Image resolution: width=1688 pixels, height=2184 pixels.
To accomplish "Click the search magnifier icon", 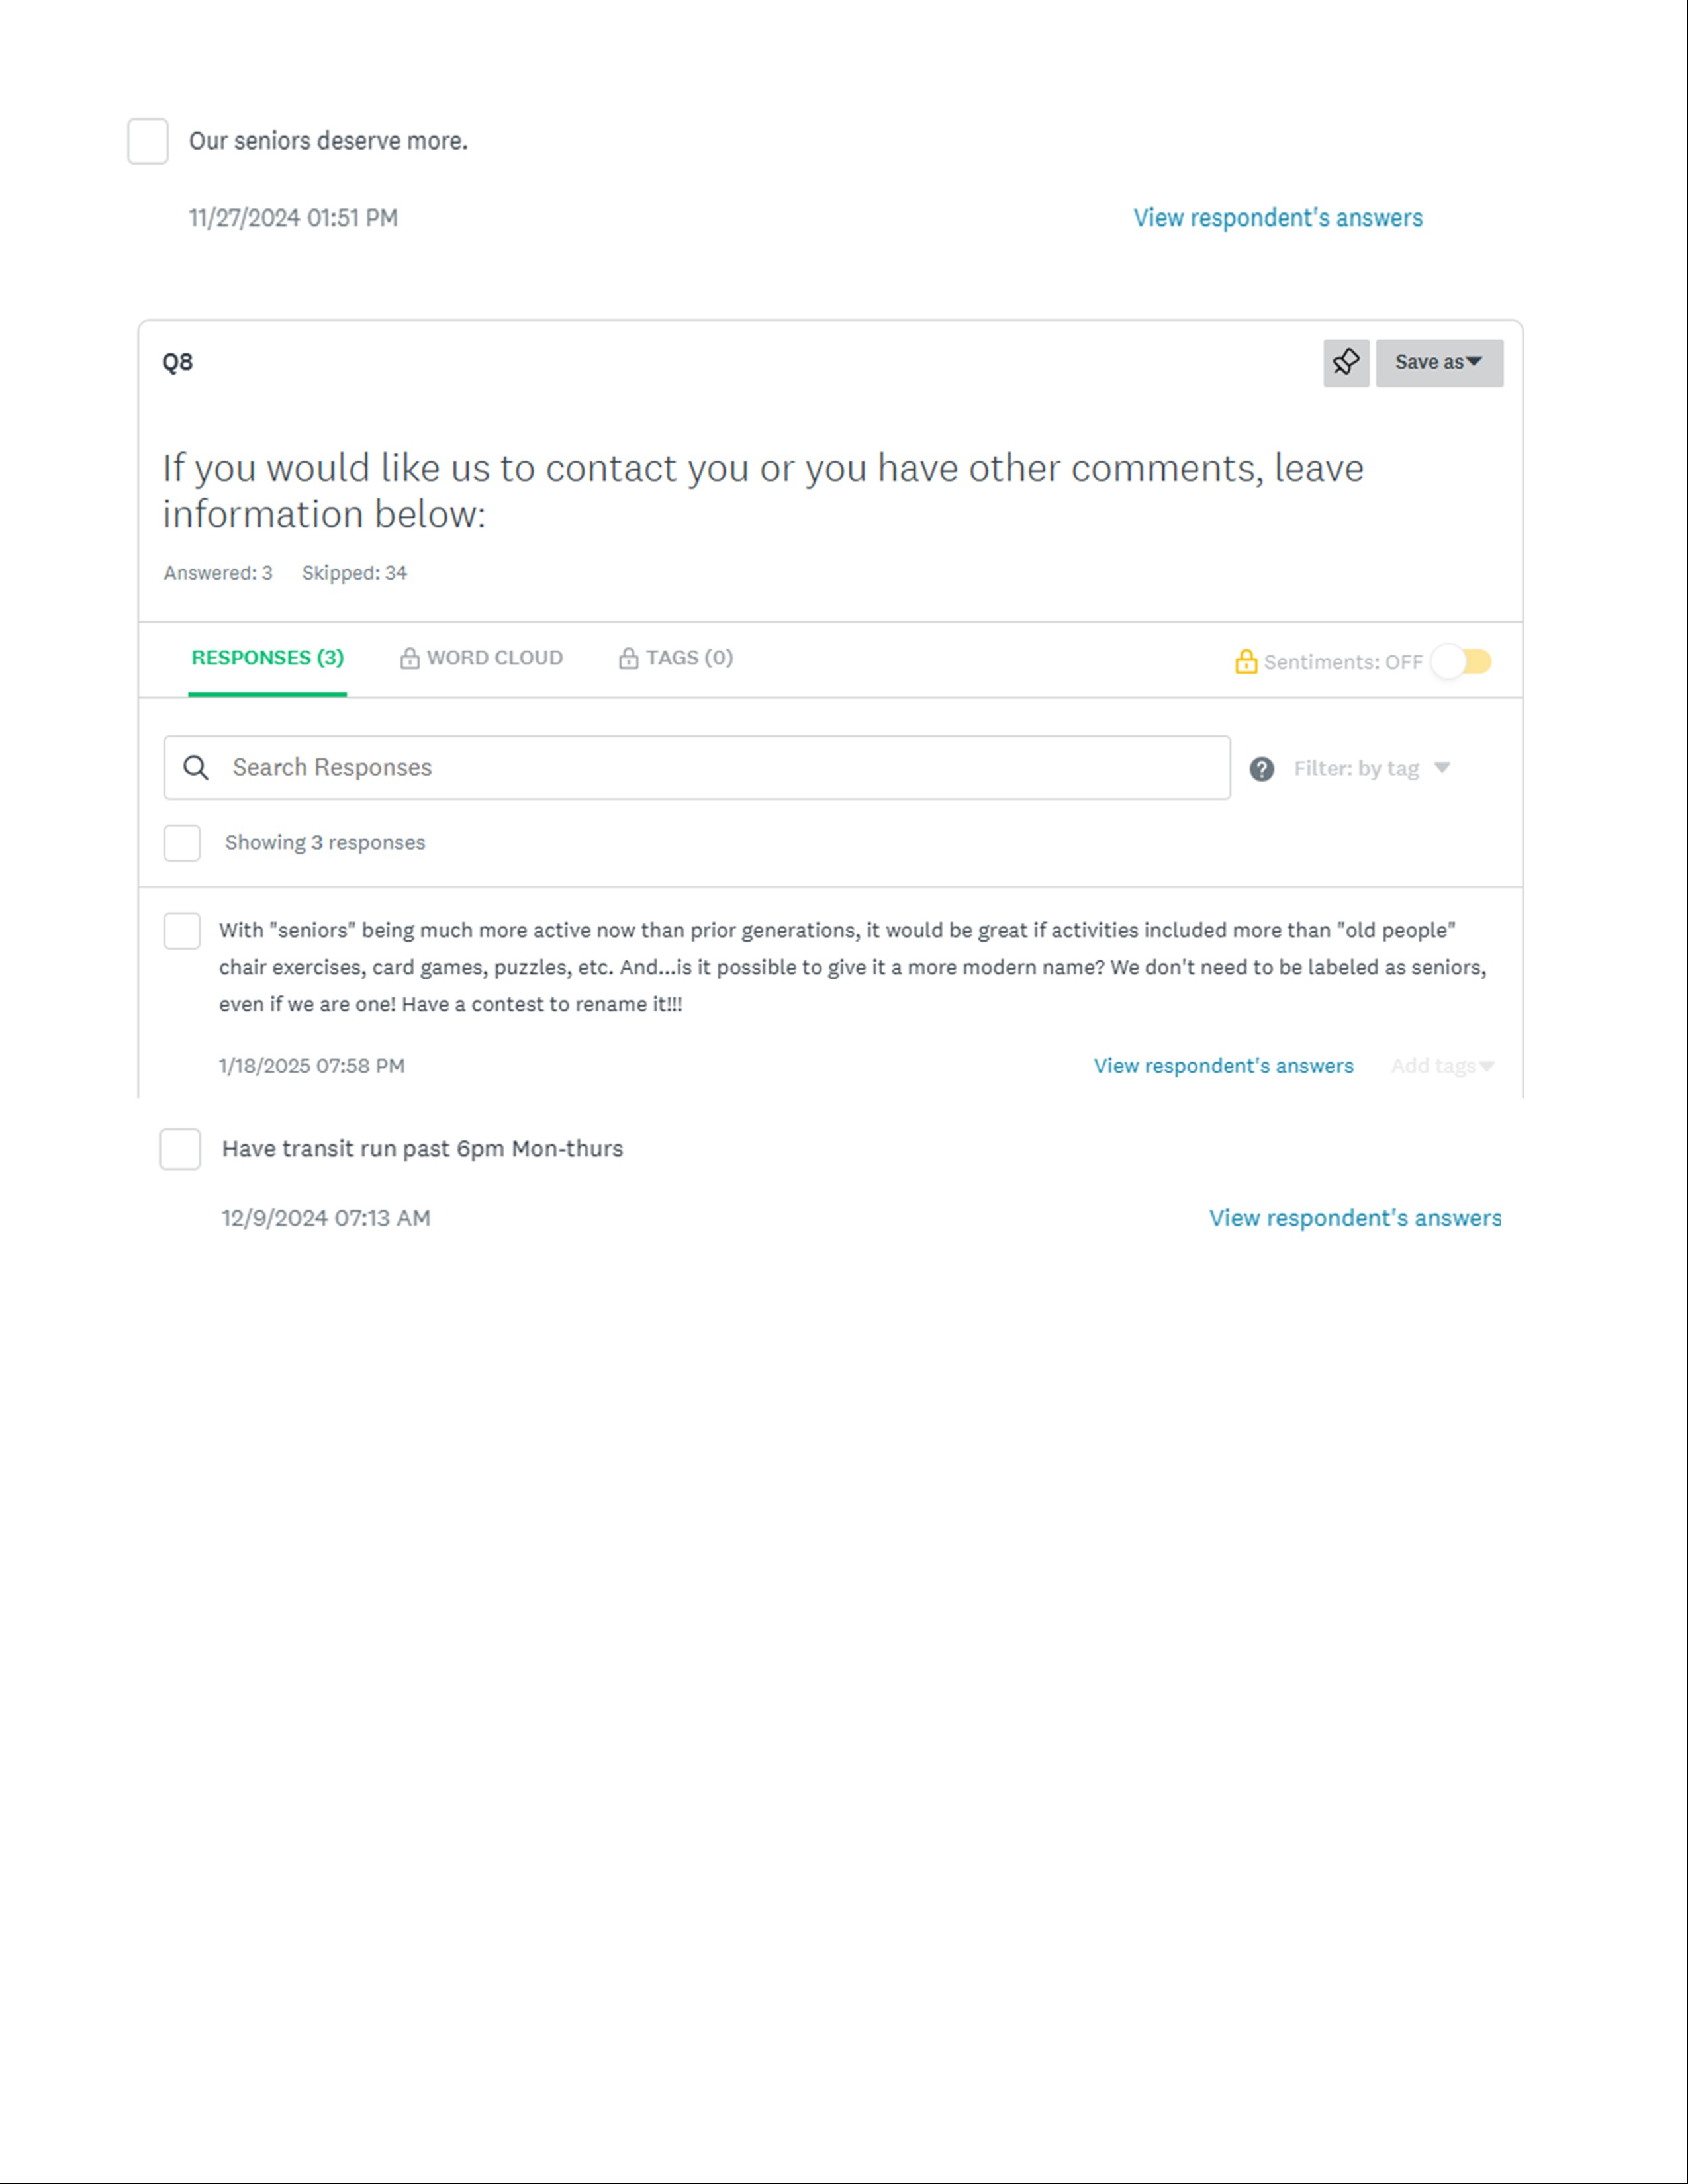I will pyautogui.click(x=196, y=767).
